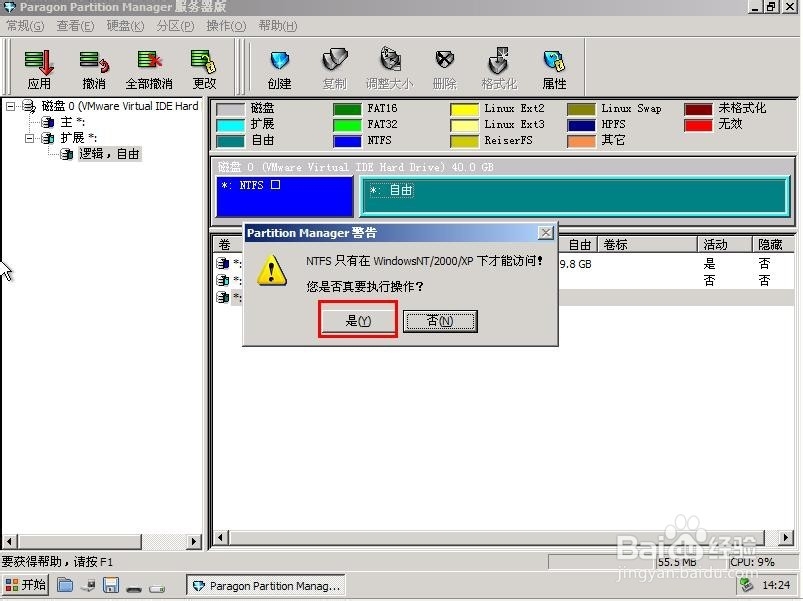Select third volume row icon in list
The height and width of the screenshot is (601, 803).
222,297
